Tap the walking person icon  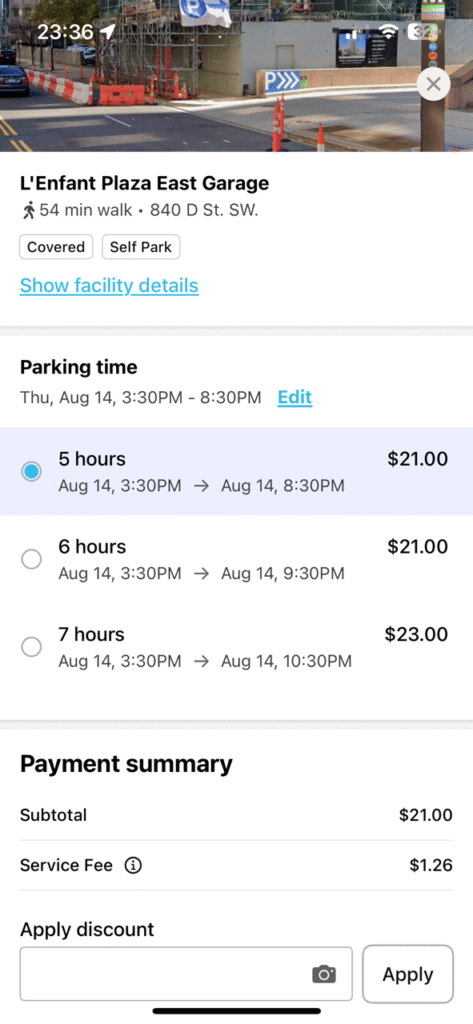[28, 210]
